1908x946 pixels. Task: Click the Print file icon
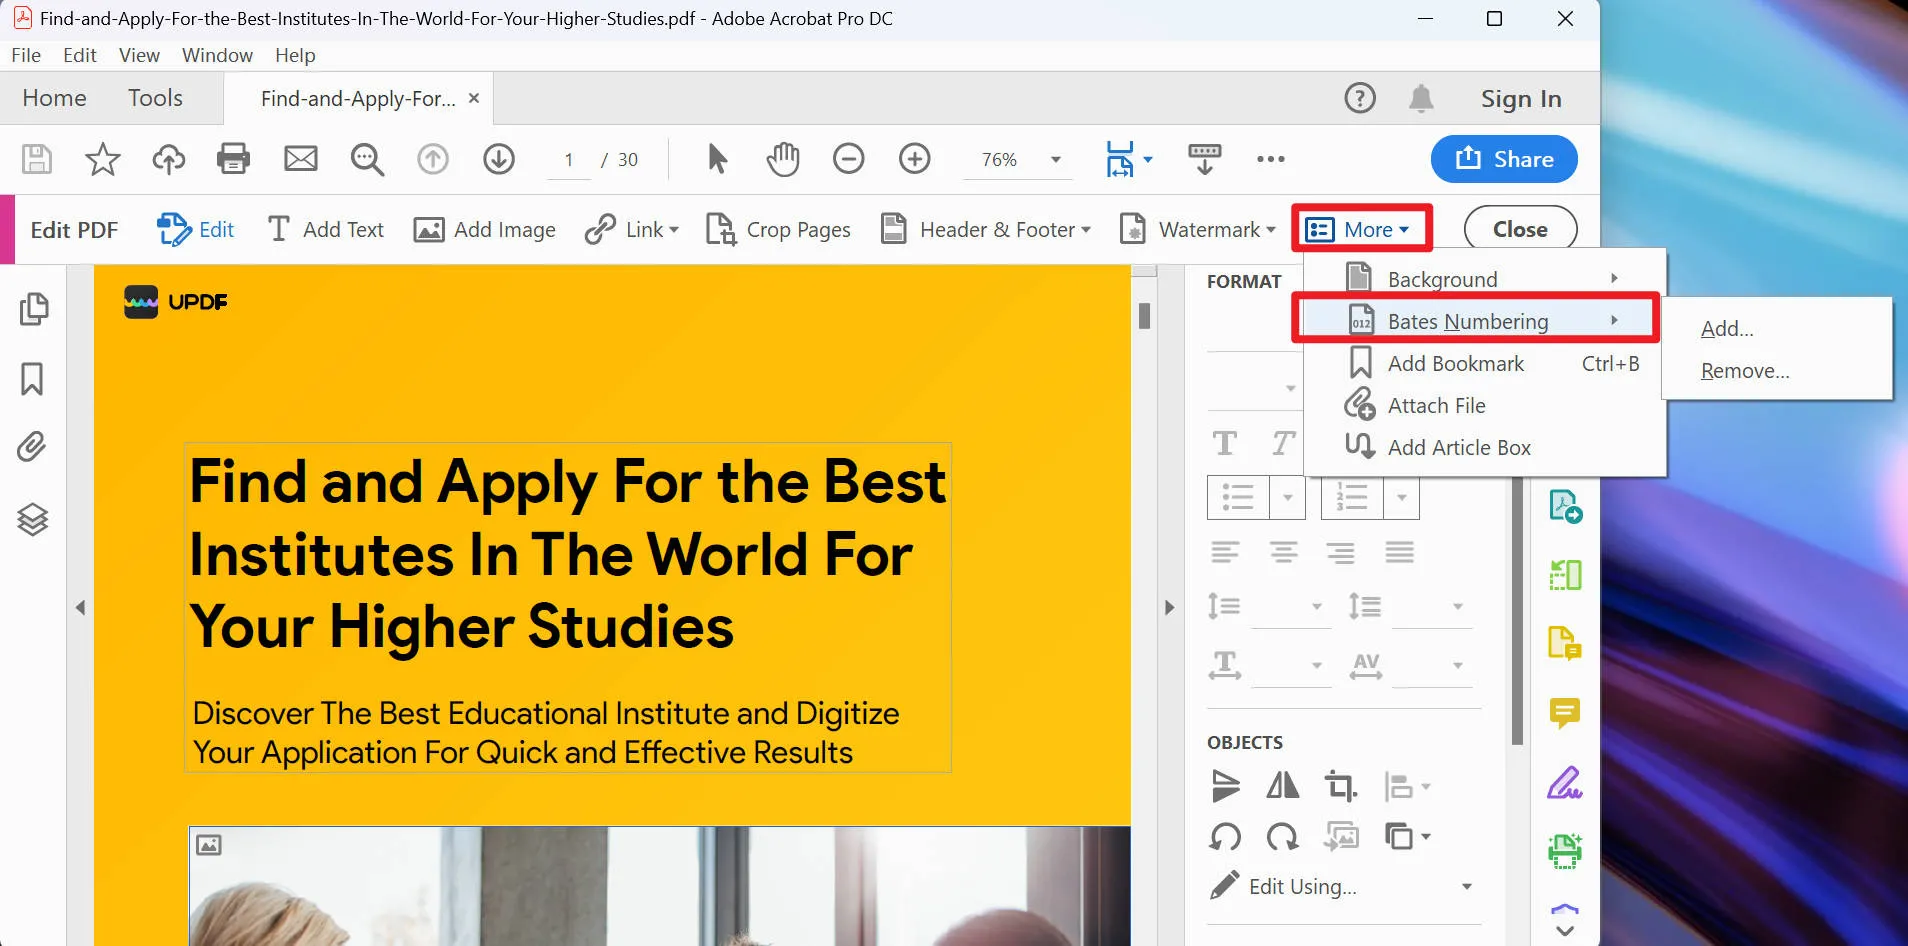pos(233,159)
